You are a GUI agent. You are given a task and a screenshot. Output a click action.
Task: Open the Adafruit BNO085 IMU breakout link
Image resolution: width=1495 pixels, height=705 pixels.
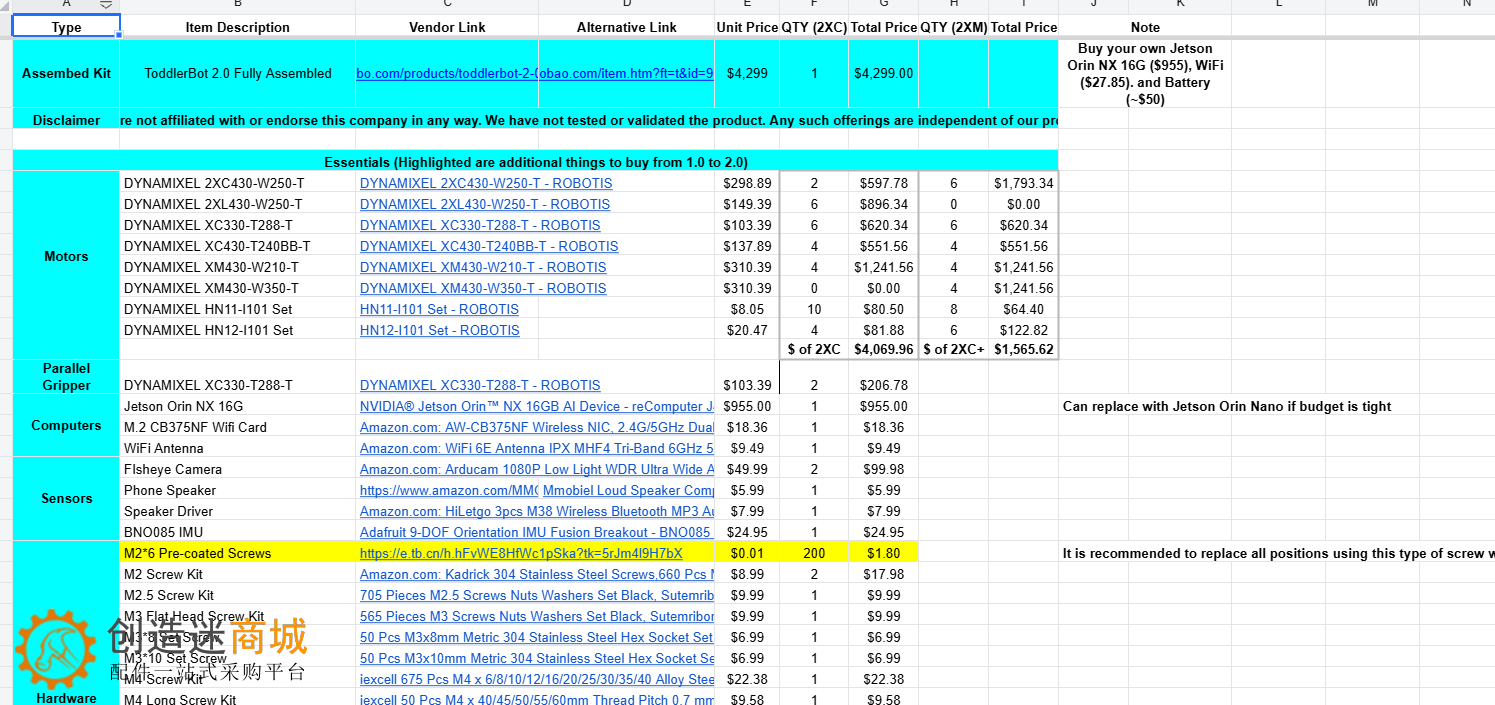click(x=535, y=532)
